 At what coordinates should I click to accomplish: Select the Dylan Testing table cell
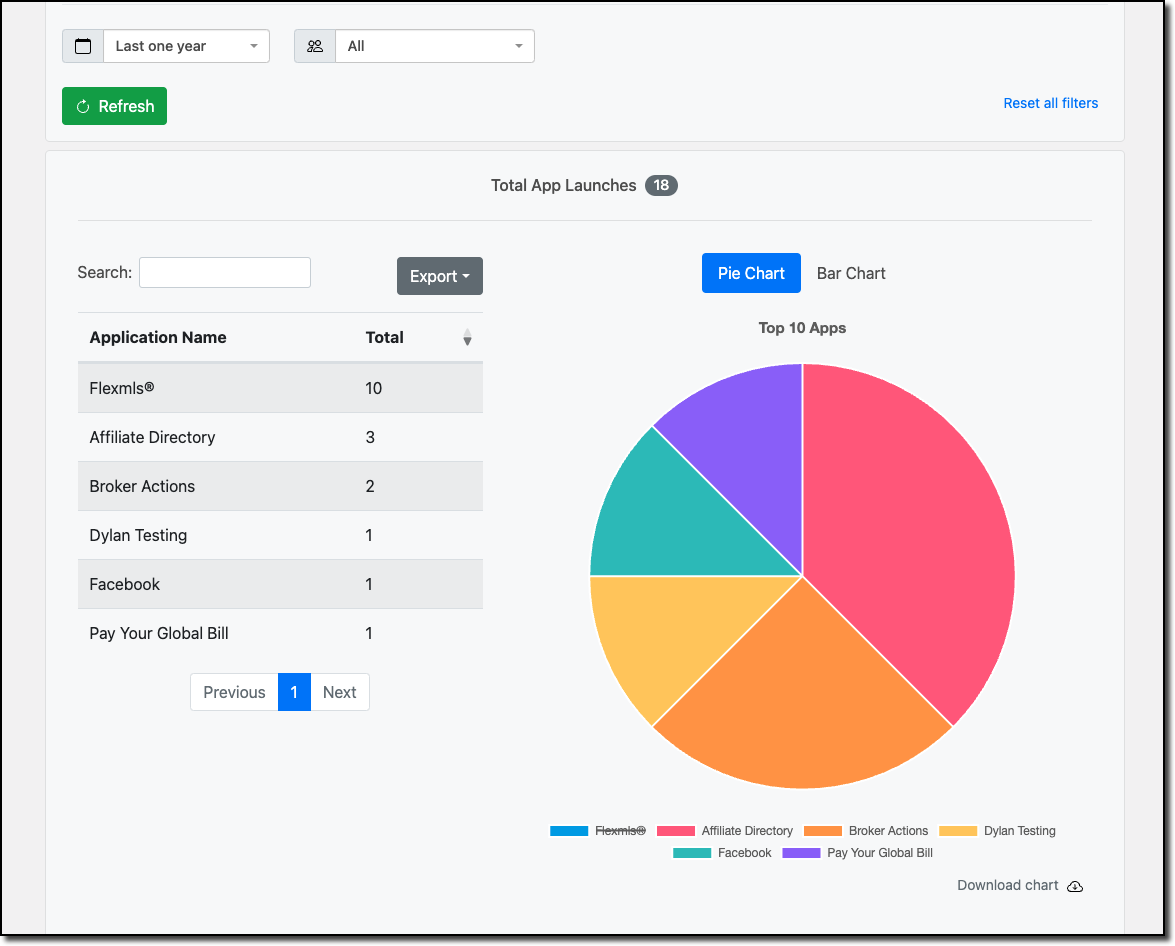[x=138, y=535]
